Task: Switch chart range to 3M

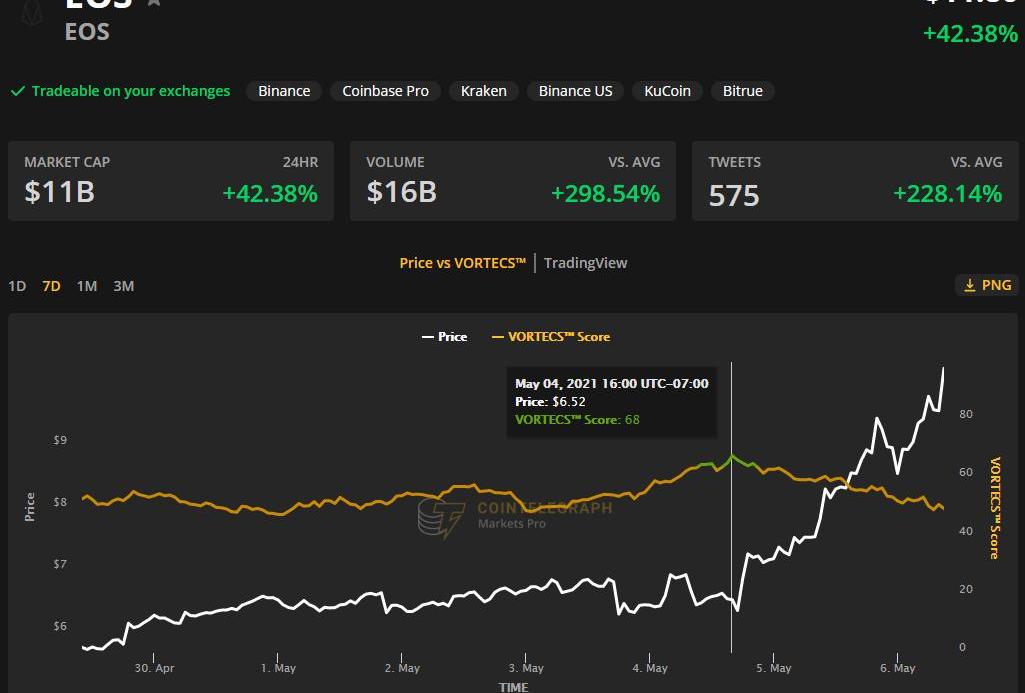Action: 124,286
